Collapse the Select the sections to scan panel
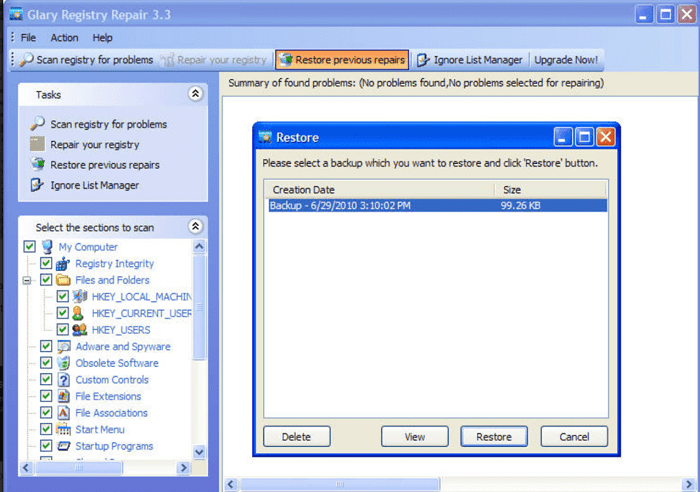 (x=195, y=226)
